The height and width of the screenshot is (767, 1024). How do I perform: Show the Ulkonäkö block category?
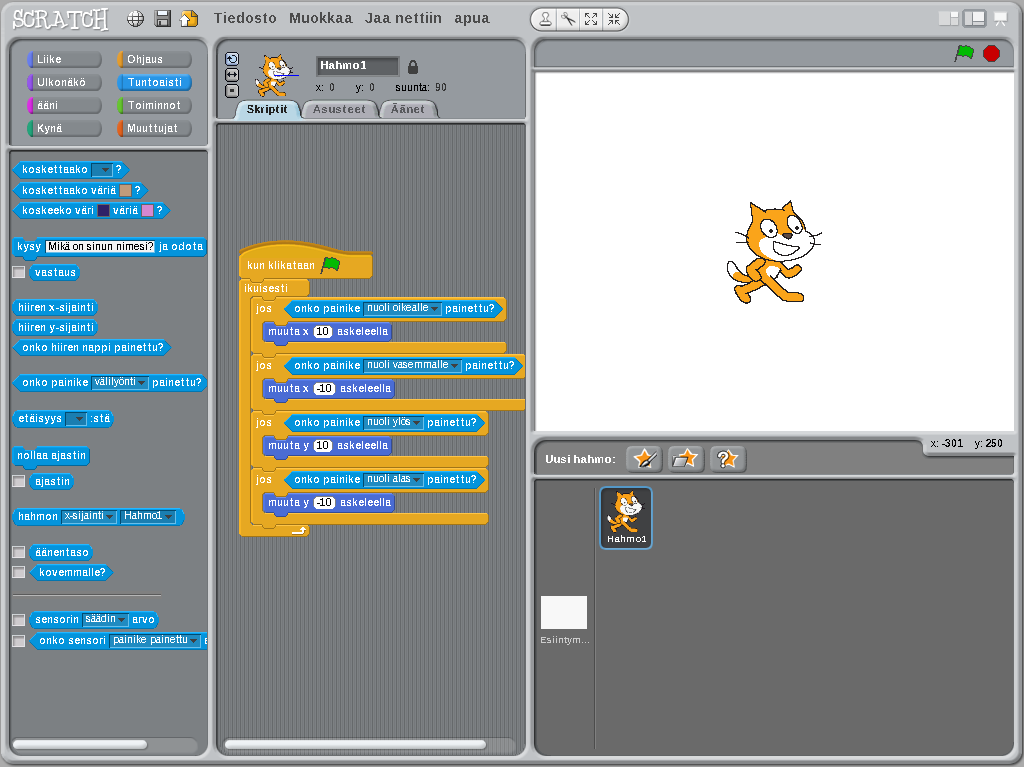pos(64,82)
